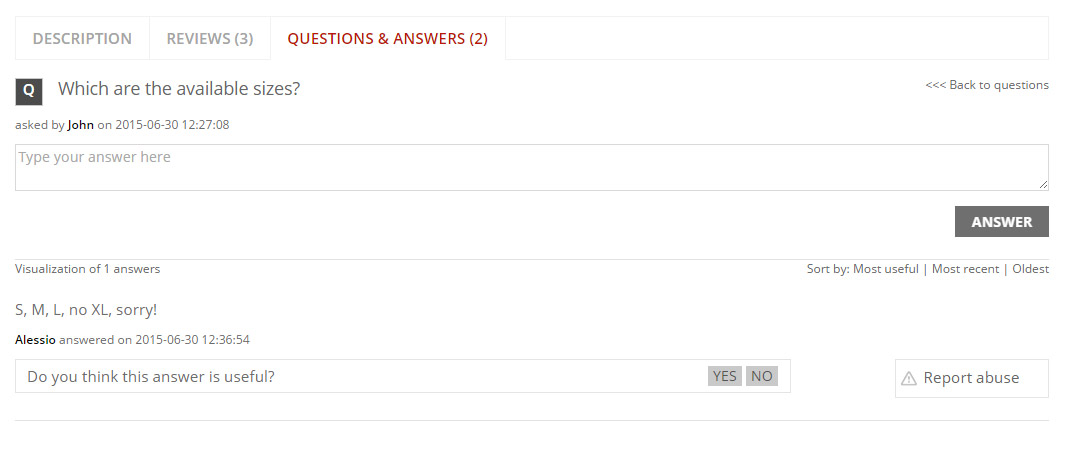Click the warning triangle icon

(909, 378)
